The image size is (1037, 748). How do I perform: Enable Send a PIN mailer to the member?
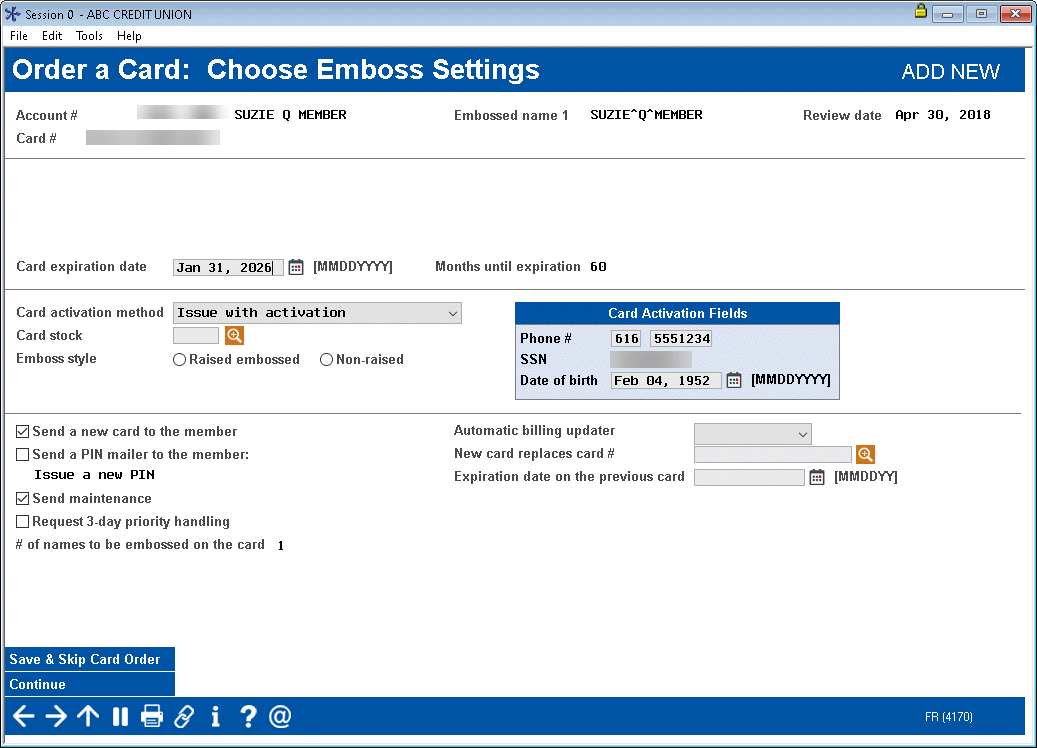(22, 454)
